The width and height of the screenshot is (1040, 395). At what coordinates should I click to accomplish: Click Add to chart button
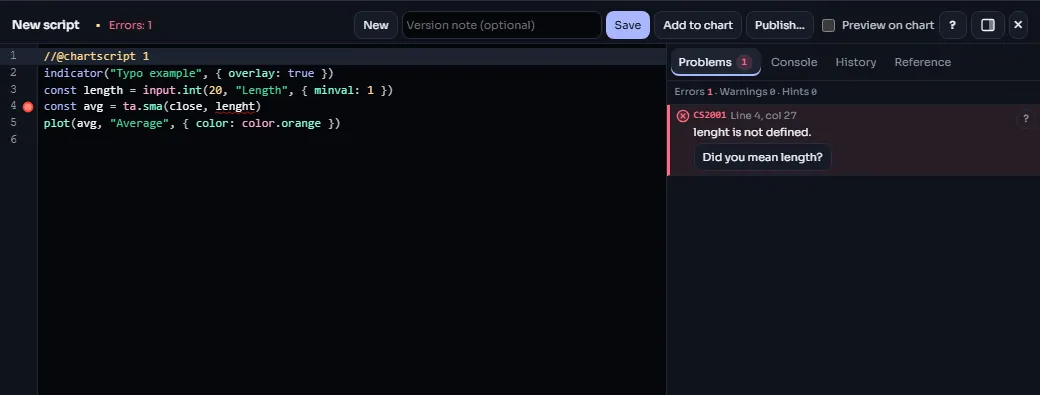[698, 25]
